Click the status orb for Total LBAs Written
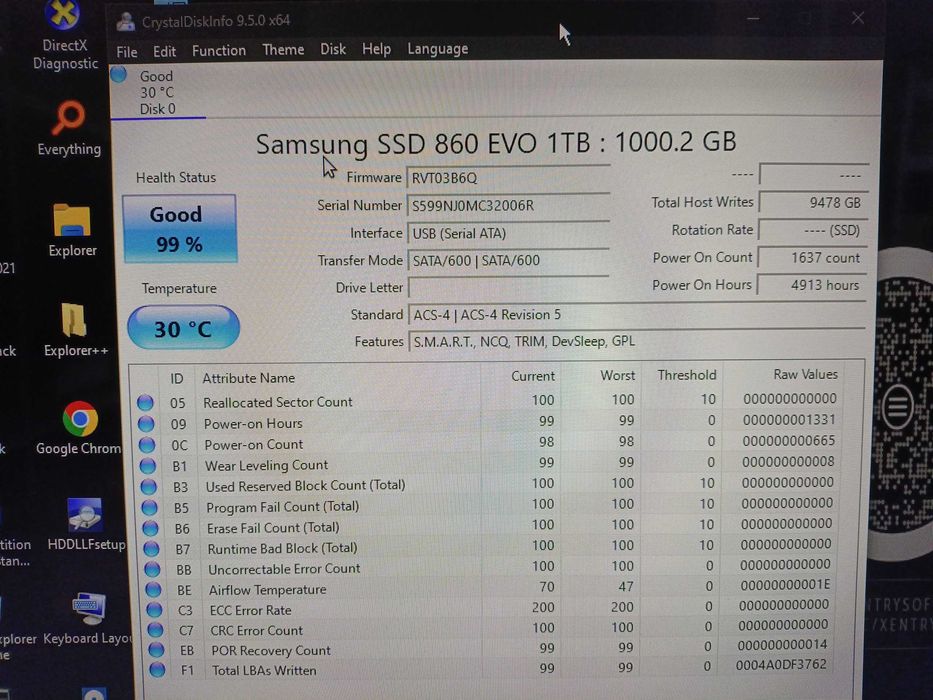The width and height of the screenshot is (933, 700). point(157,670)
